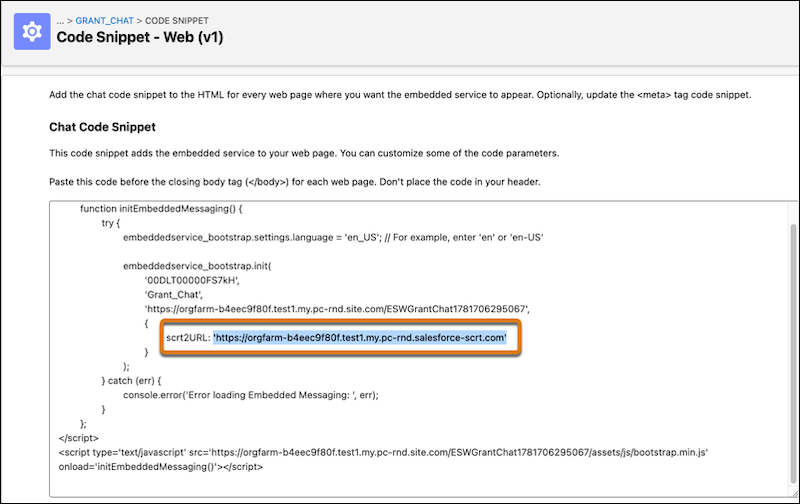Click the closing </script> tag line
This screenshot has width=800, height=504.
click(x=79, y=438)
